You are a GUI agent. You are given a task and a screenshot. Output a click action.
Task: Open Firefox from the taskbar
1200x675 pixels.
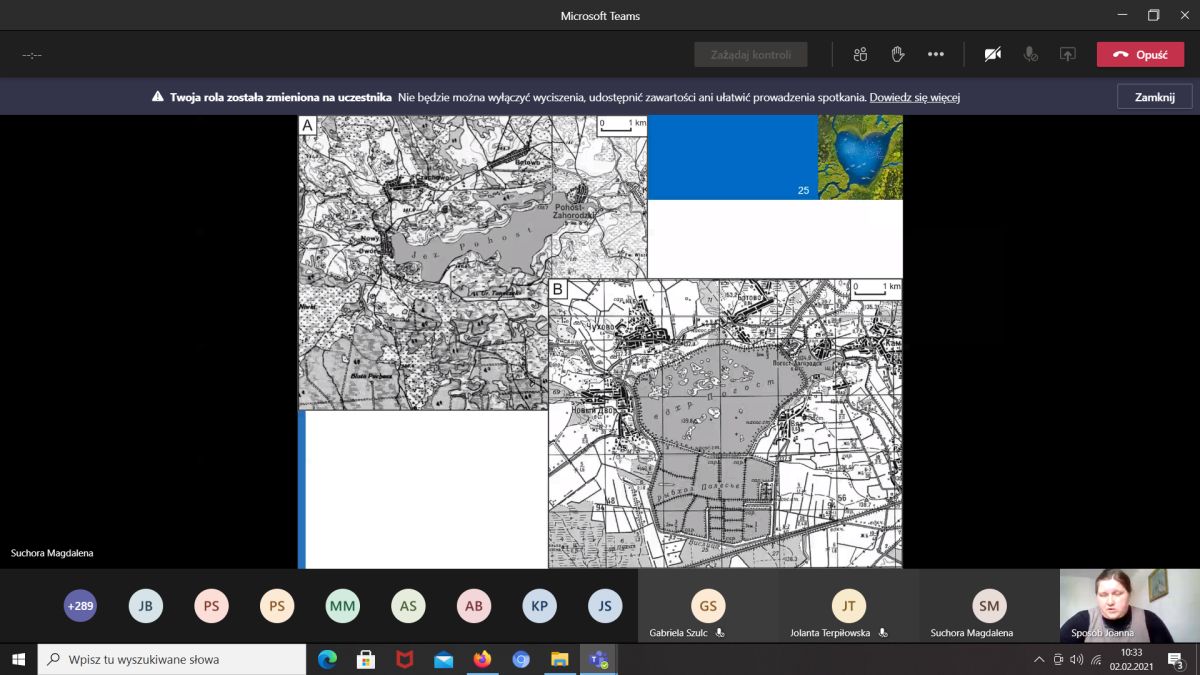tap(483, 659)
